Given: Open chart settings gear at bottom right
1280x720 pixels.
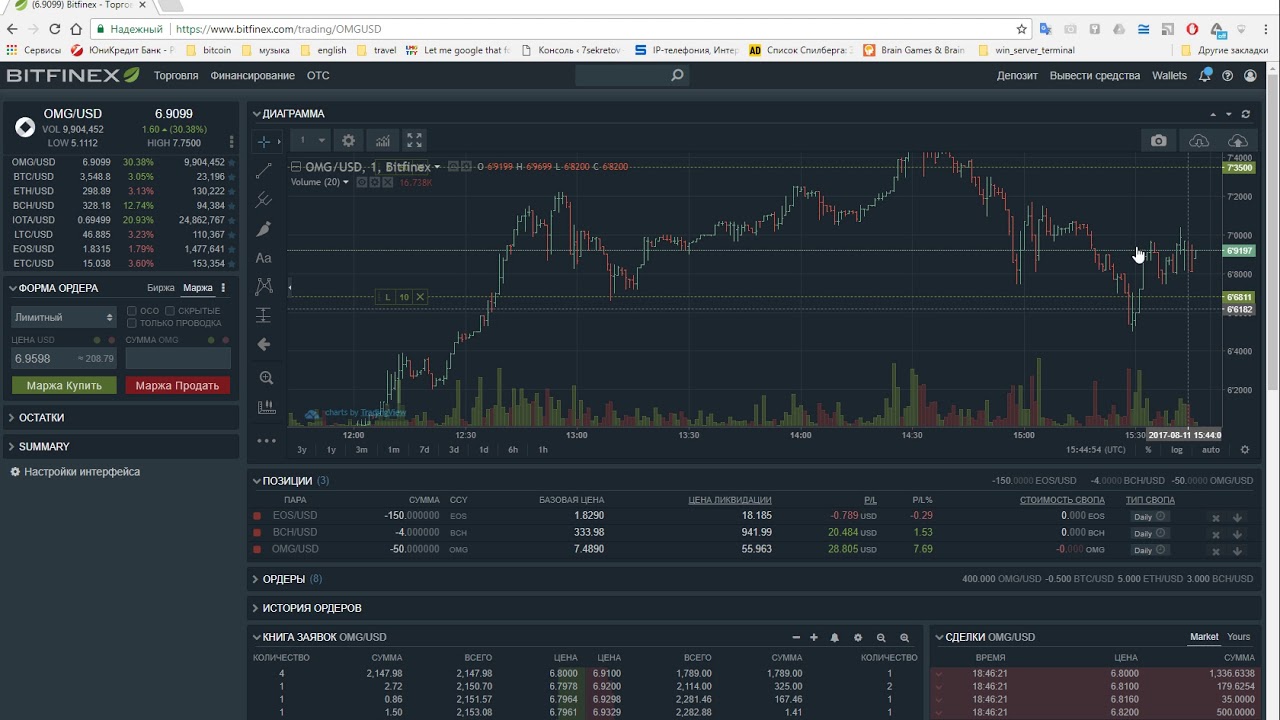Looking at the screenshot, I should 1245,450.
